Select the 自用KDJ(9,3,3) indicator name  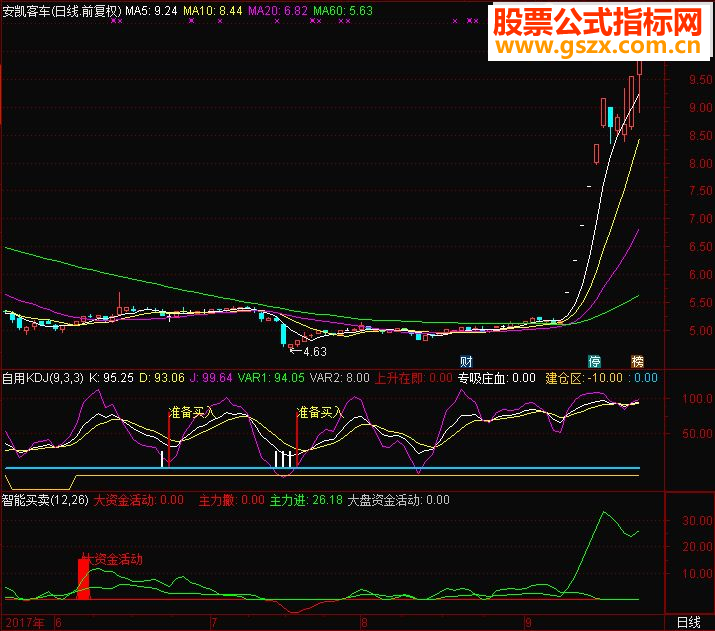click(x=43, y=378)
